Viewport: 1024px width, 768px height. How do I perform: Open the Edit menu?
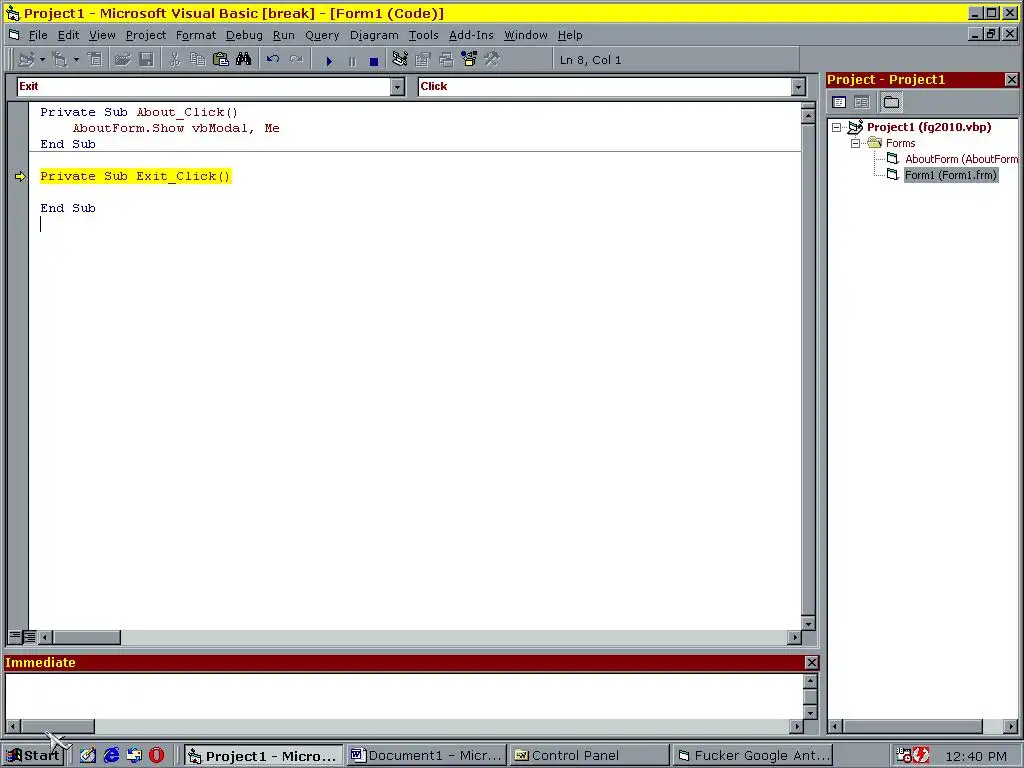68,35
